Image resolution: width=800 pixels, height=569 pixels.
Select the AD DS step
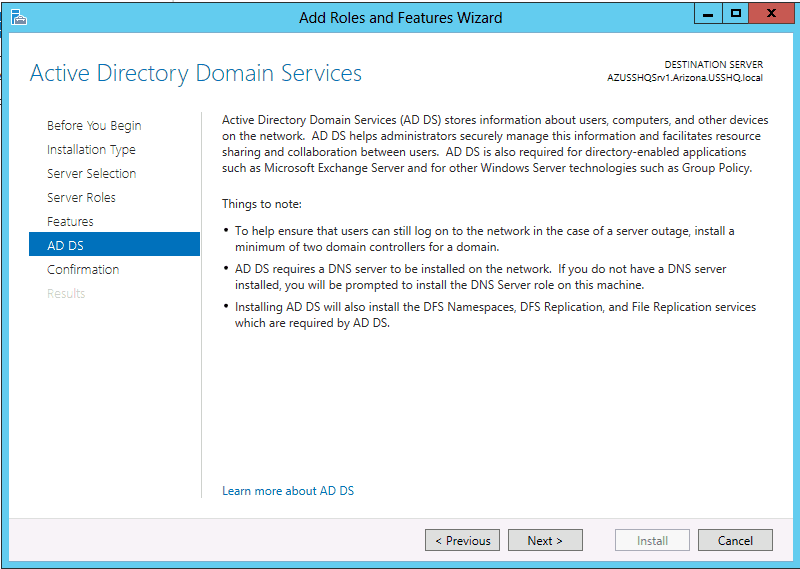pos(114,244)
